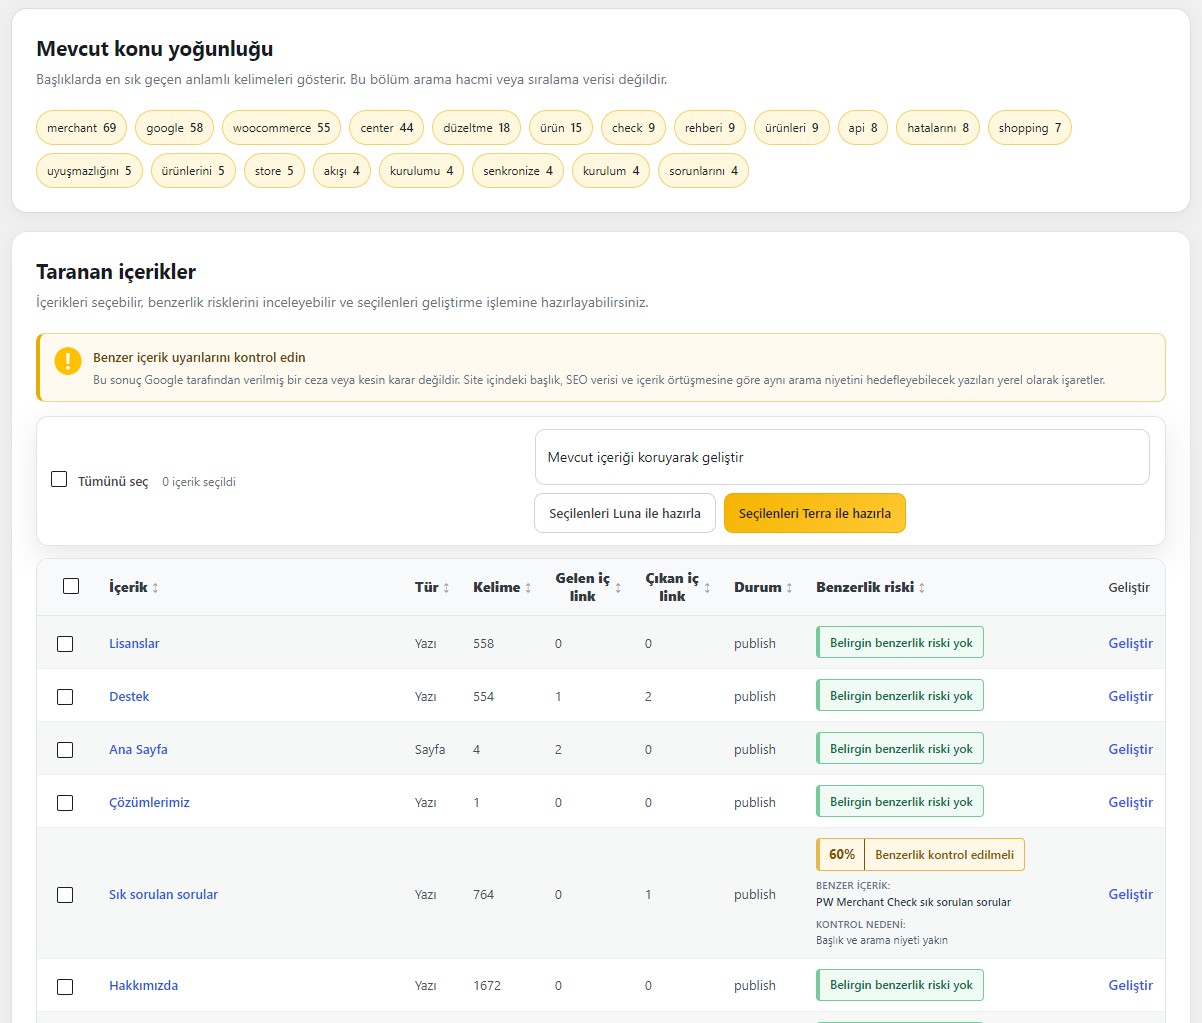
Task: Check the Tümünü seç checkbox
Action: [x=59, y=479]
